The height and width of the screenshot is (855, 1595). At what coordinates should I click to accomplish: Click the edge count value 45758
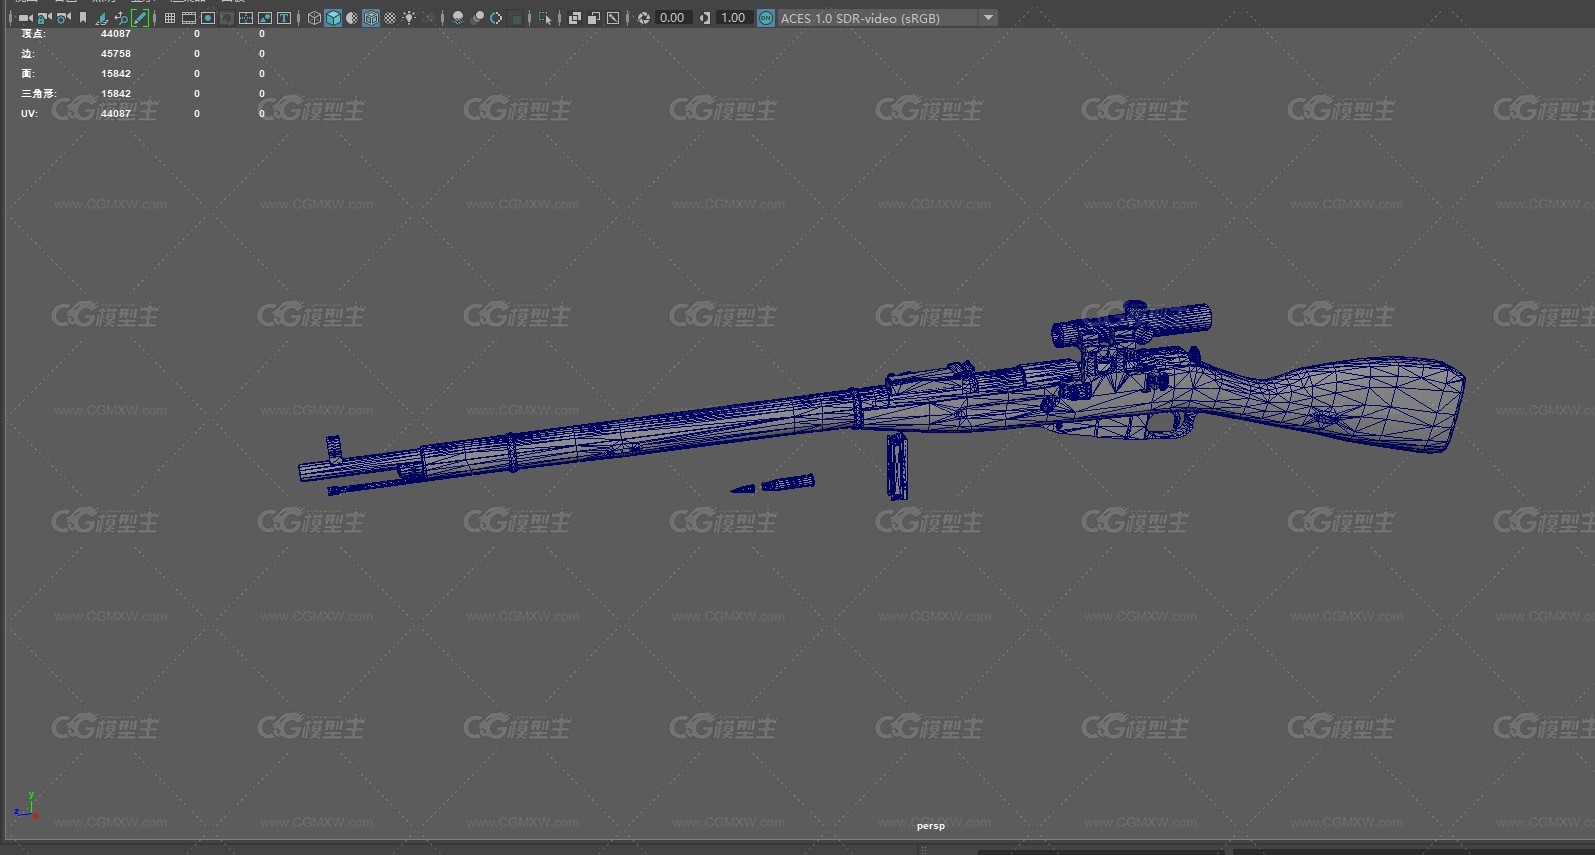(116, 54)
